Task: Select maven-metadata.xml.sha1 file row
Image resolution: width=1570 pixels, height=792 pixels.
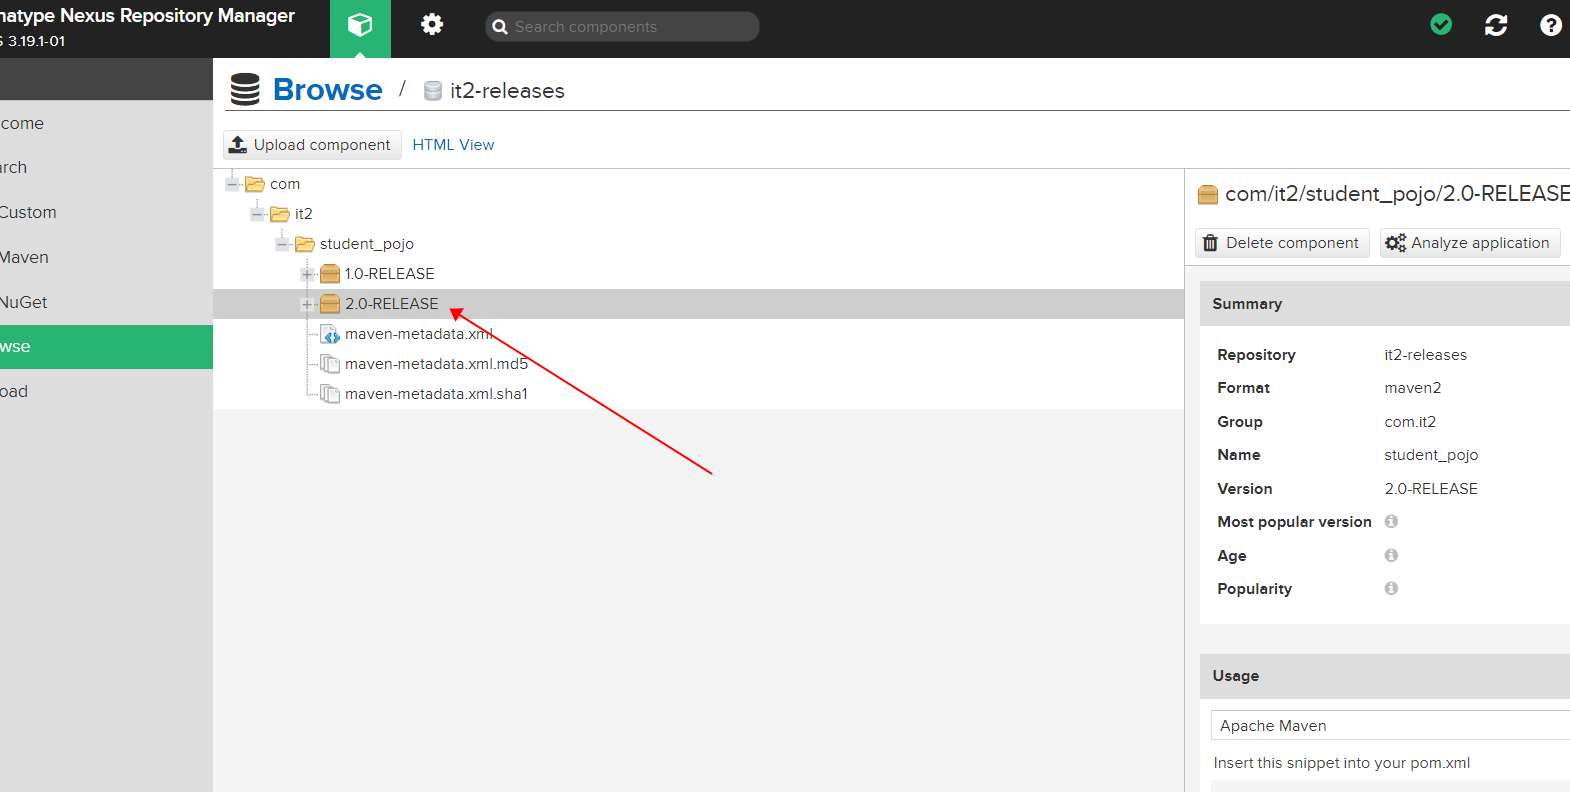Action: [x=698, y=394]
